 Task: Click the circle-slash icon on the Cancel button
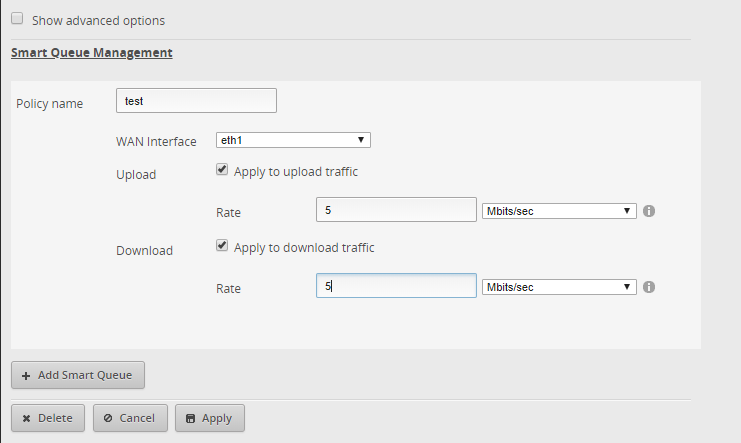coord(109,418)
